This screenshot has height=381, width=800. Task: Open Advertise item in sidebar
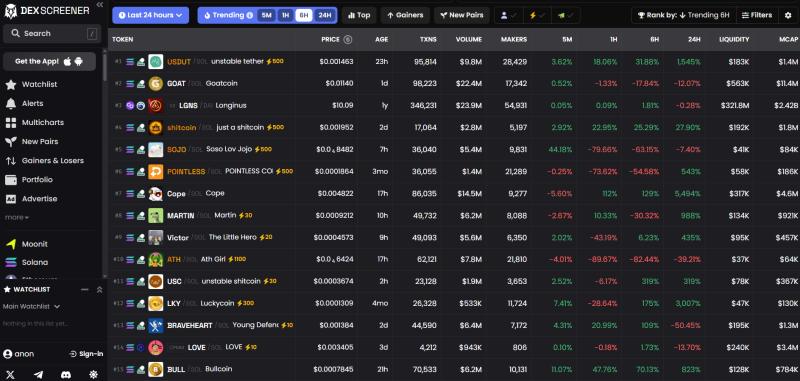pyautogui.click(x=32, y=199)
